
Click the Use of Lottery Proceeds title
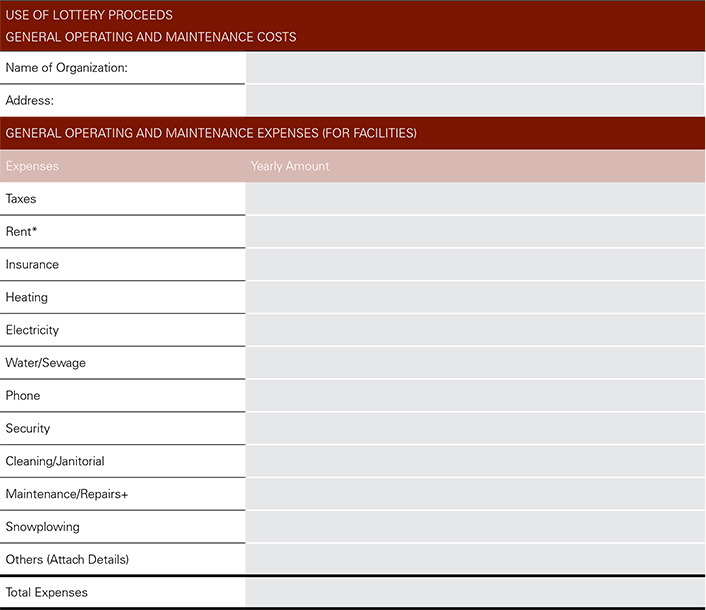click(x=89, y=15)
